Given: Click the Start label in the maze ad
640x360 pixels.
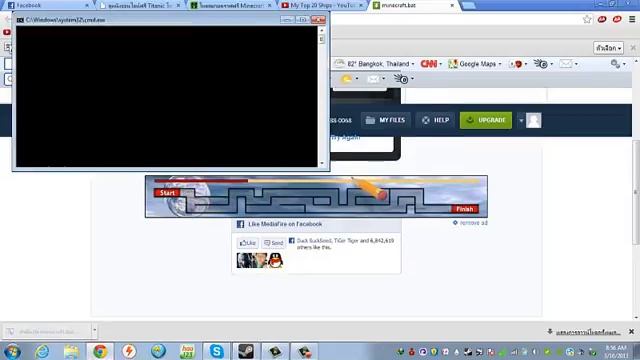Looking at the screenshot, I should (167, 193).
